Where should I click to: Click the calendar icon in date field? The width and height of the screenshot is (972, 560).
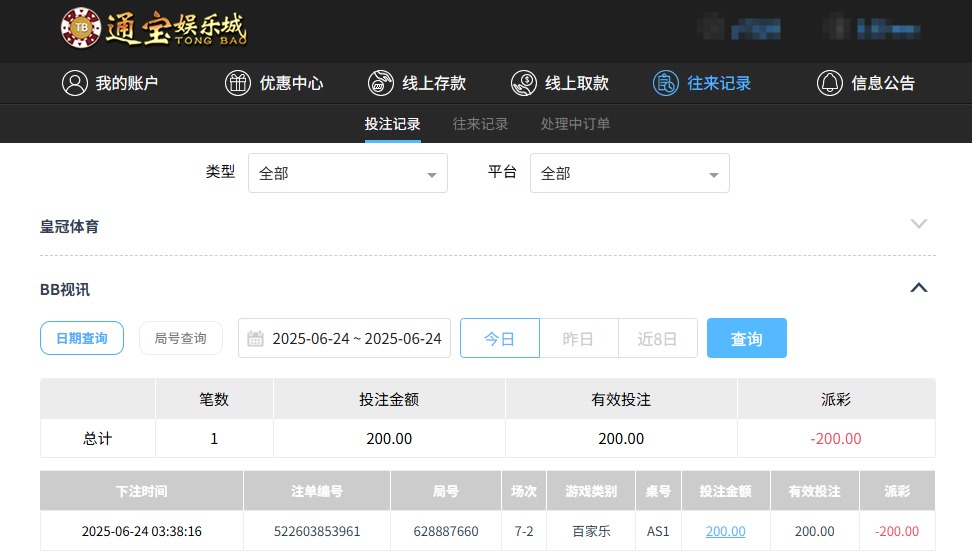[255, 339]
